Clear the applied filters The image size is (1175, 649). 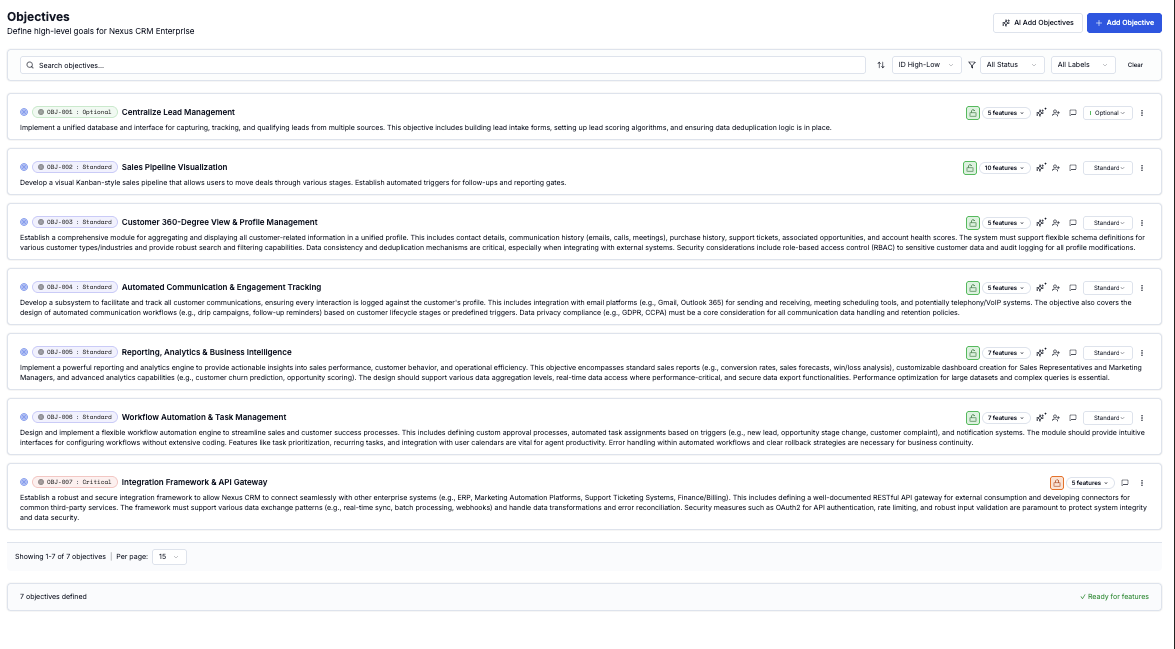[1135, 65]
